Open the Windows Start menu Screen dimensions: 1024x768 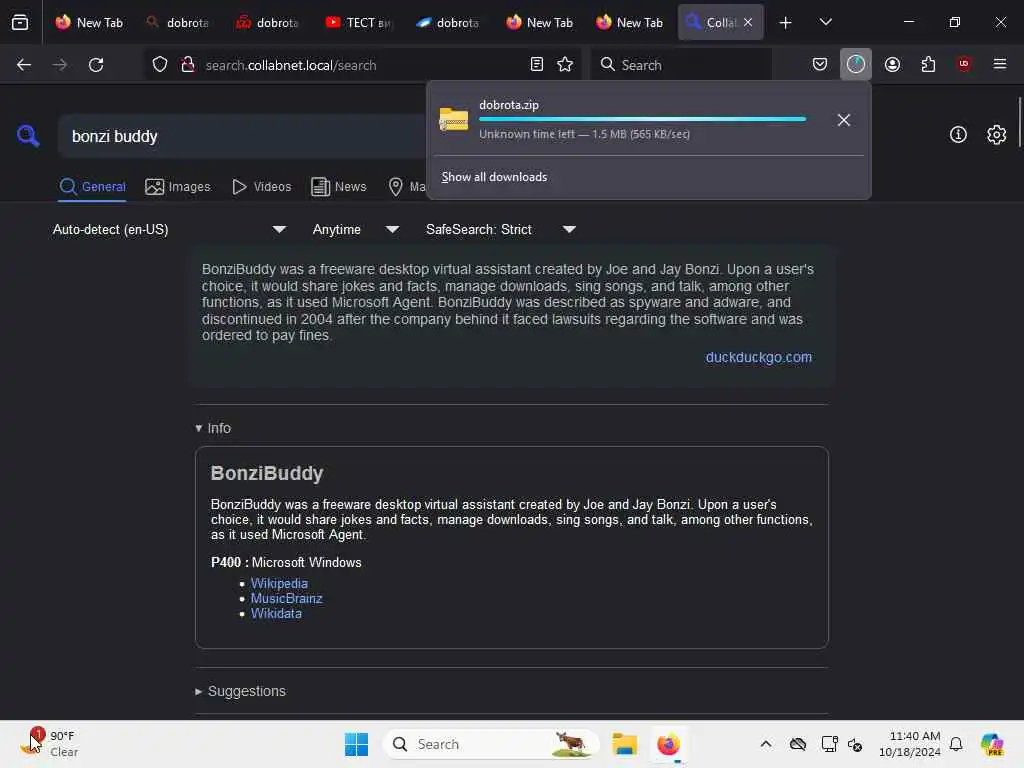click(357, 744)
